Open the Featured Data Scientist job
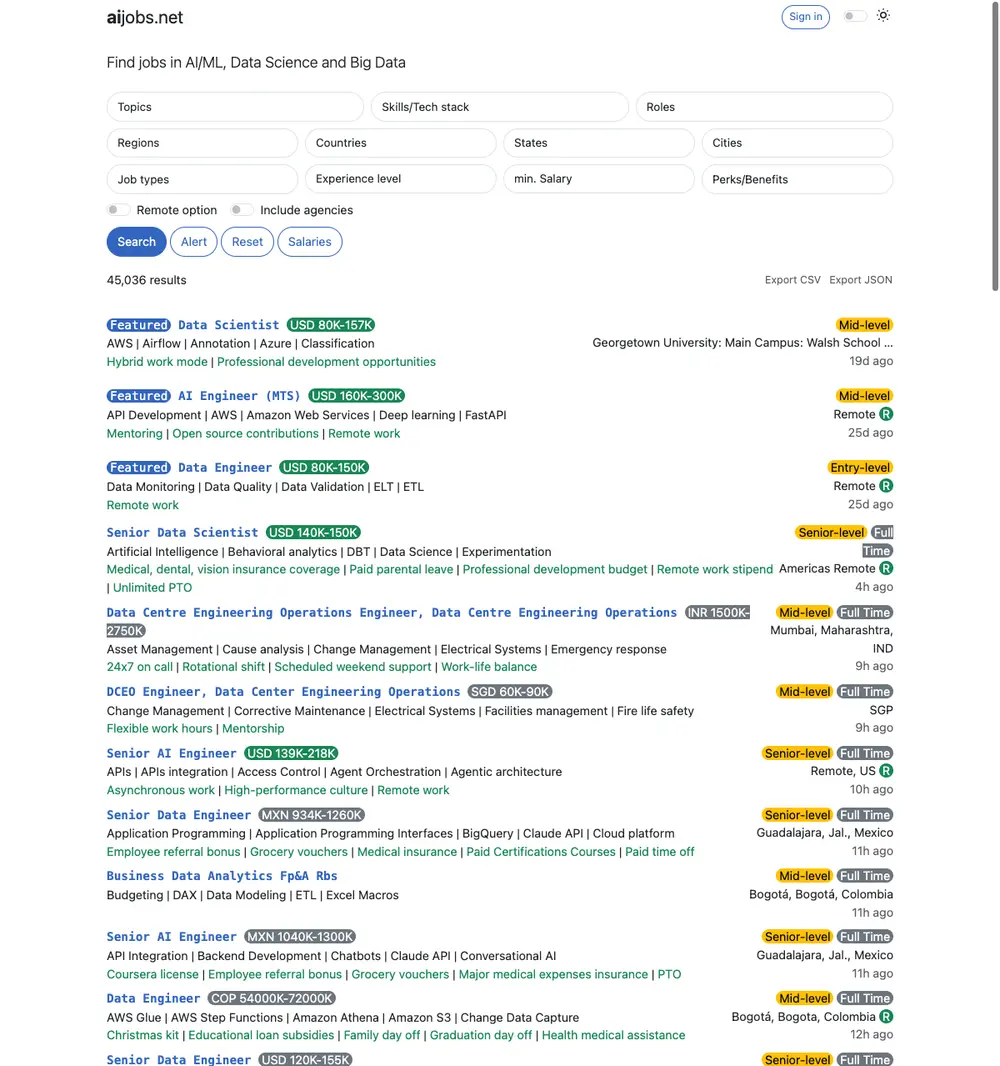Screen dimensions: 1000x1066 (228, 325)
